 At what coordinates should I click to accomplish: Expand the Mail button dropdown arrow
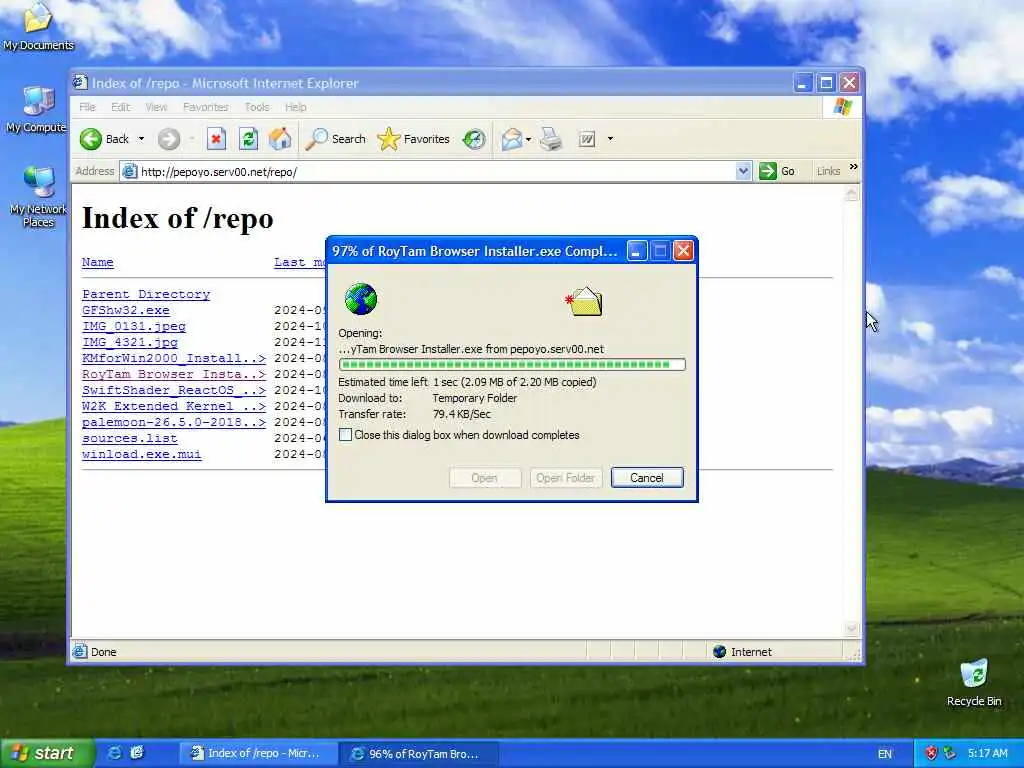click(x=528, y=139)
